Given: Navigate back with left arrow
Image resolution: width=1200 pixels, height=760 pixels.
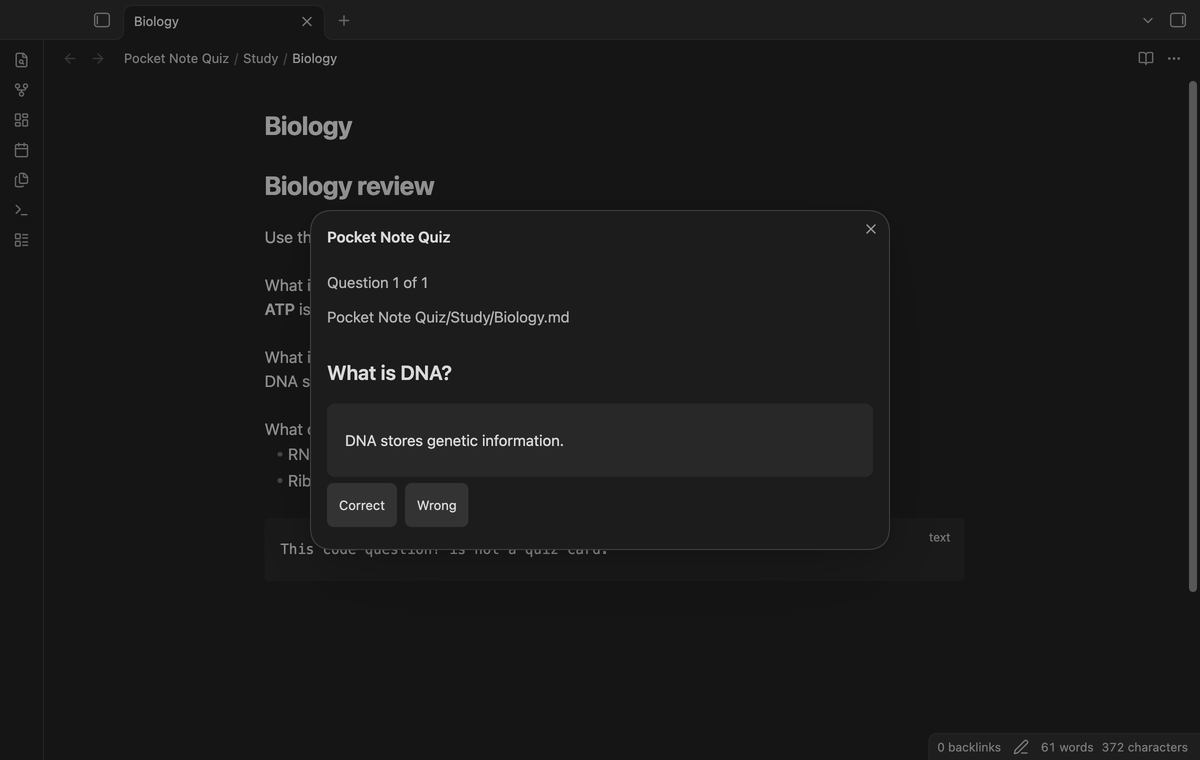Looking at the screenshot, I should click(x=70, y=59).
